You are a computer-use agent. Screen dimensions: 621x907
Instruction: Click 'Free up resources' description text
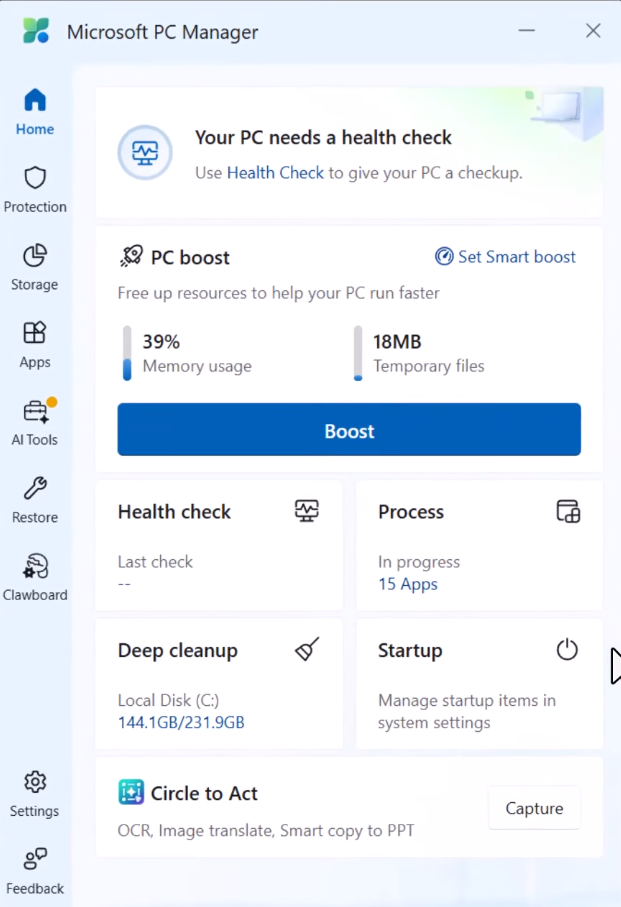click(278, 293)
